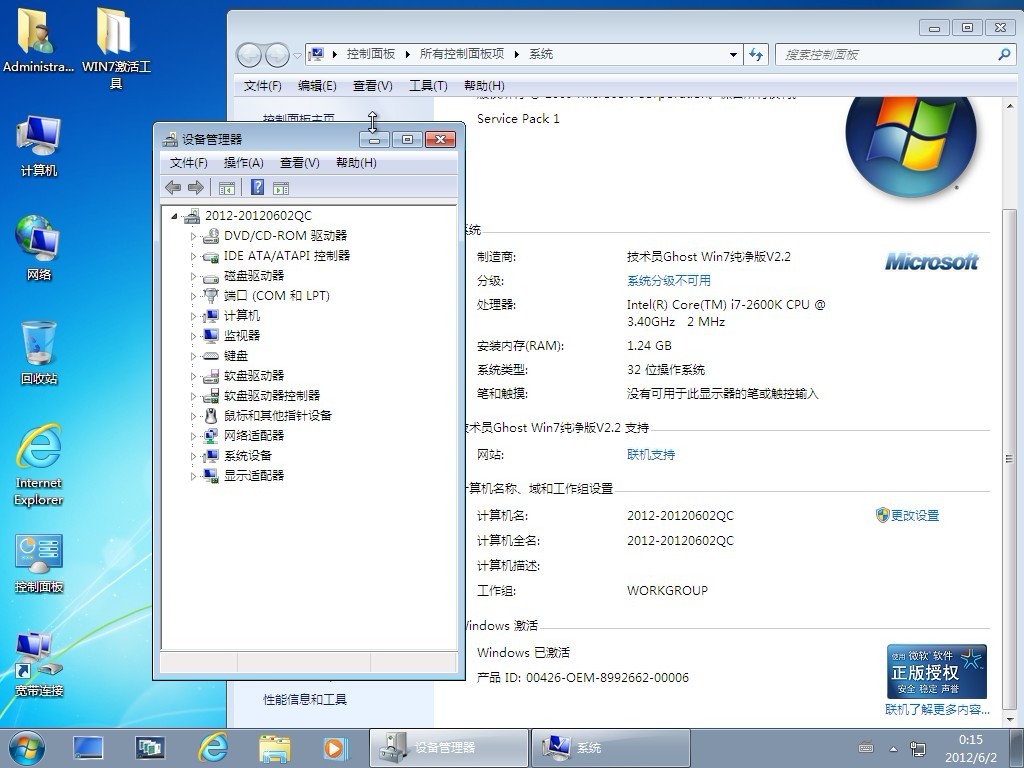Viewport: 1024px width, 768px height.
Task: Click the action pane icon beside the Help icon
Action: click(281, 189)
